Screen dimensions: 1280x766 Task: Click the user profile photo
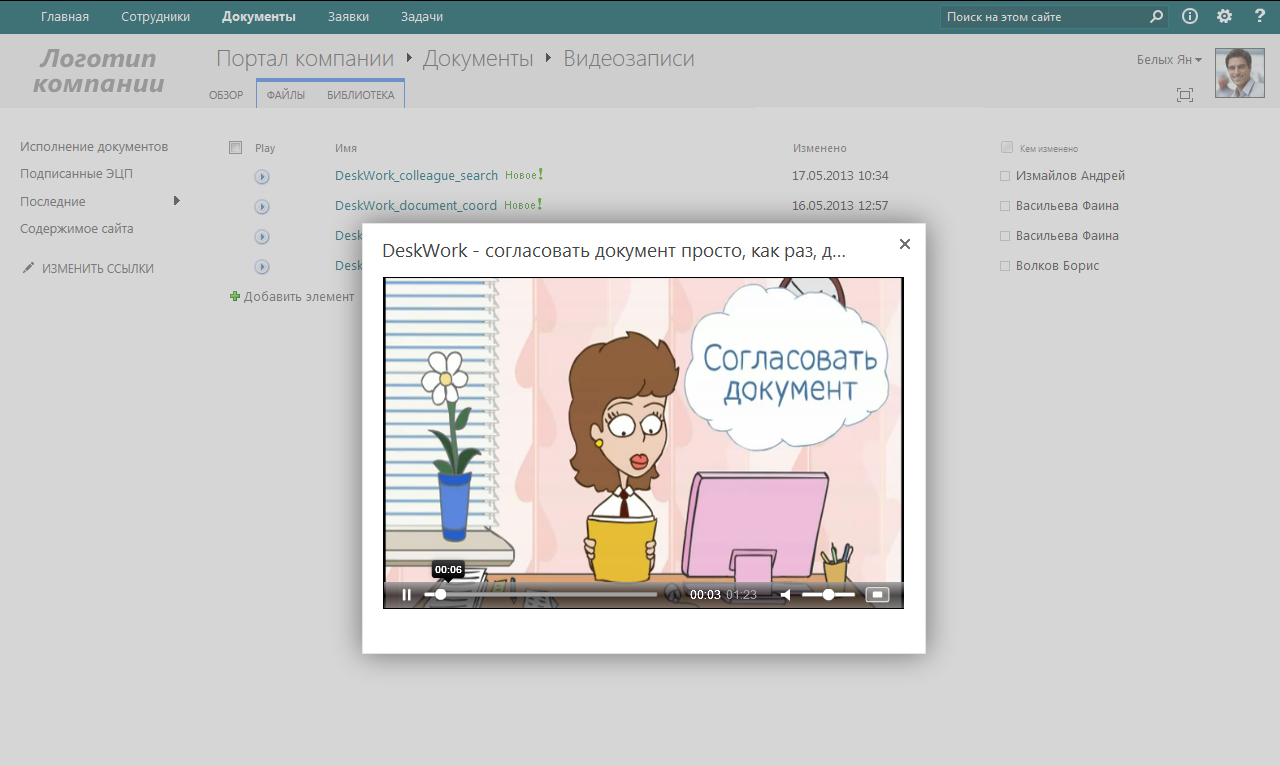pos(1240,73)
